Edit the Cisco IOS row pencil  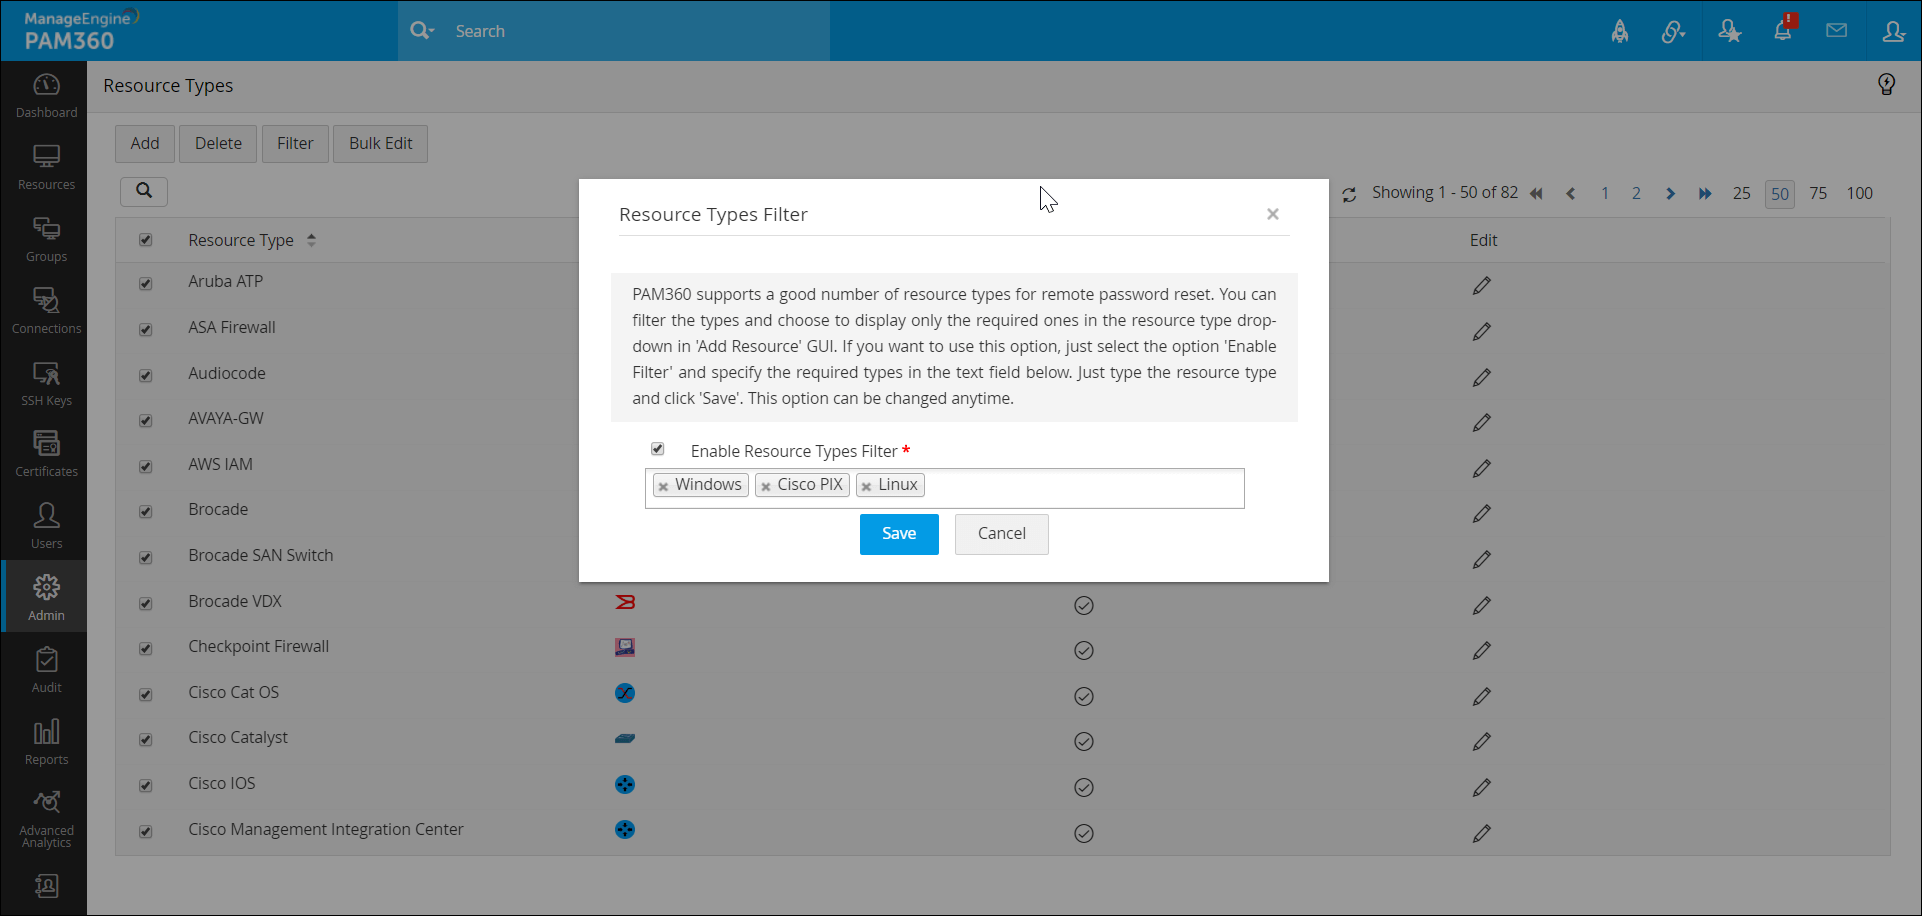(x=1482, y=788)
